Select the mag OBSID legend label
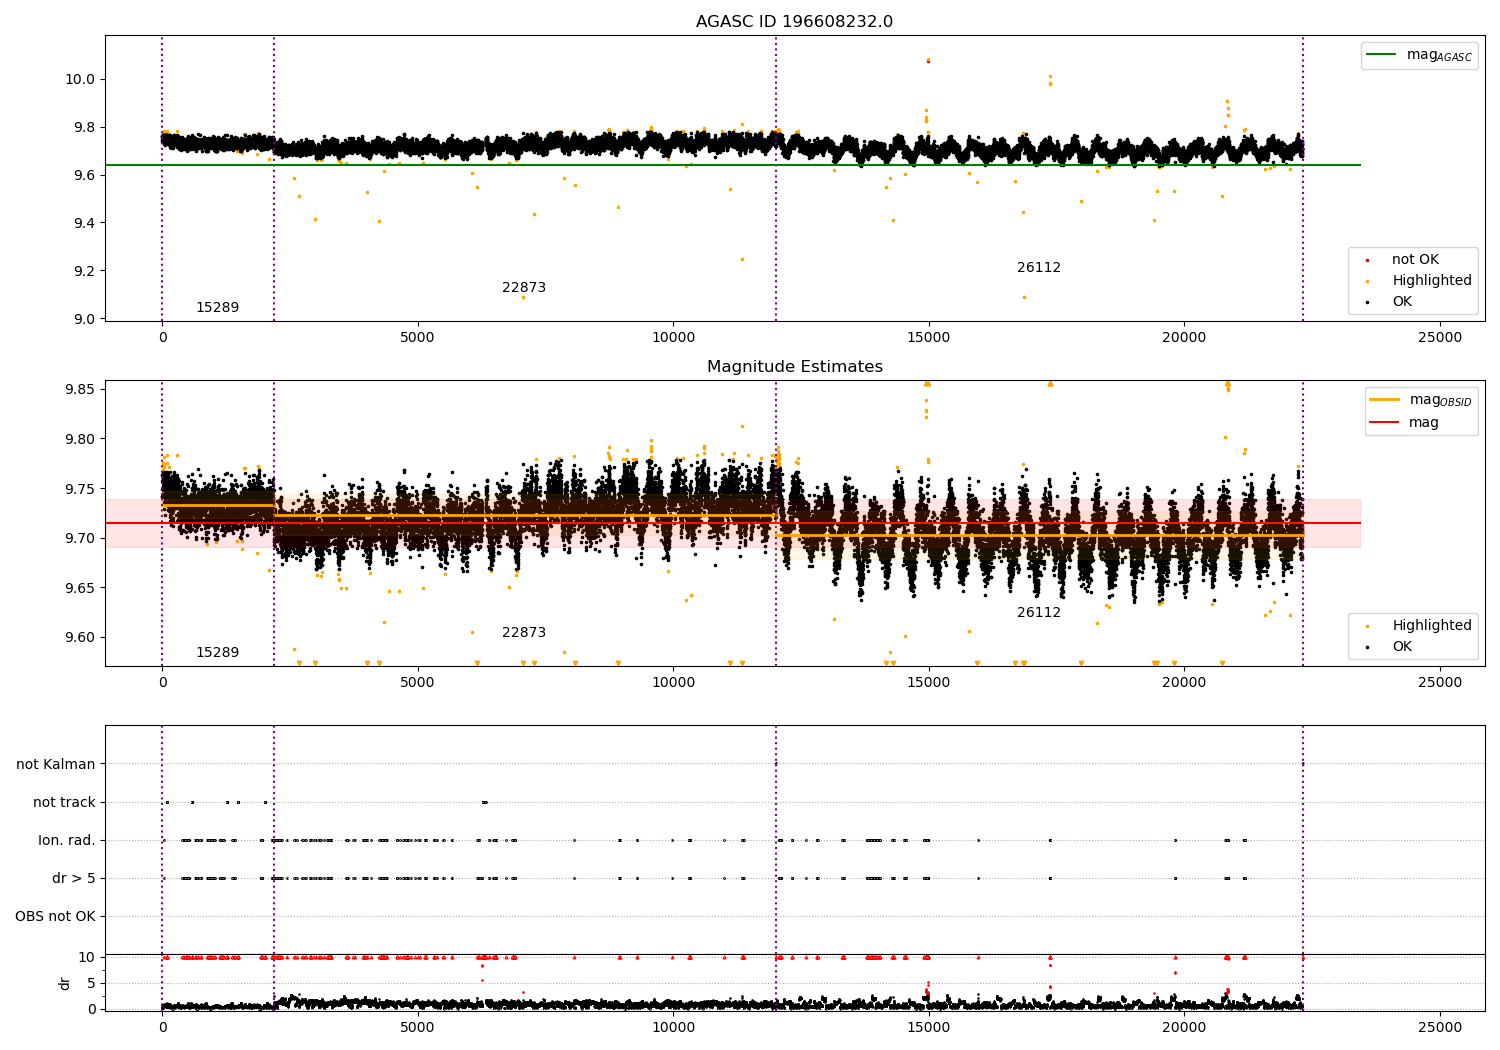The height and width of the screenshot is (1050, 1500). pos(1440,400)
